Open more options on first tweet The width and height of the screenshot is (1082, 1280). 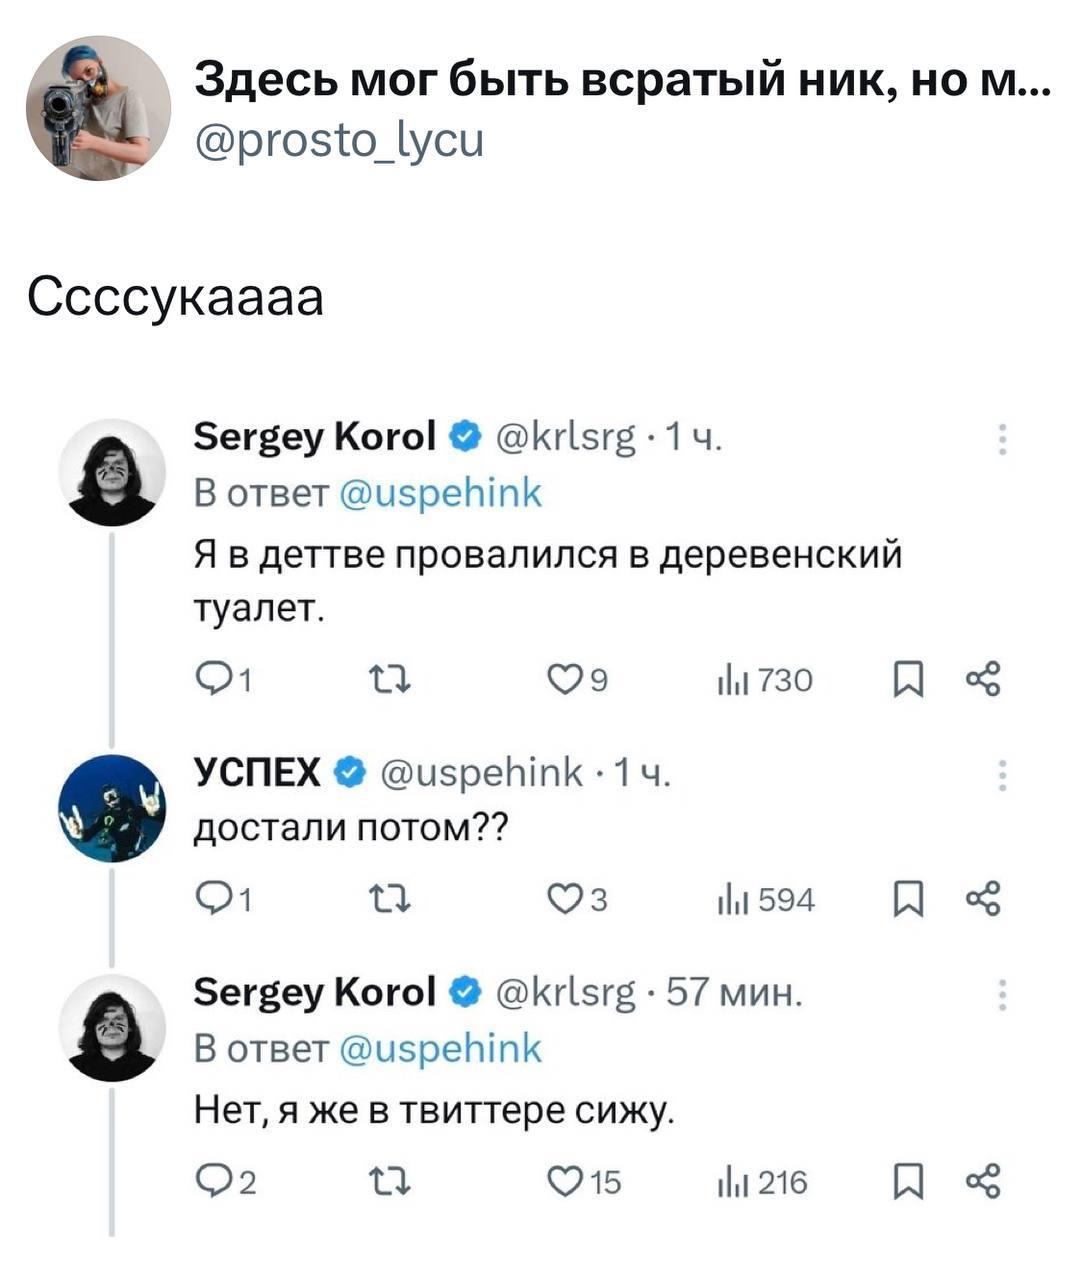(x=1001, y=439)
